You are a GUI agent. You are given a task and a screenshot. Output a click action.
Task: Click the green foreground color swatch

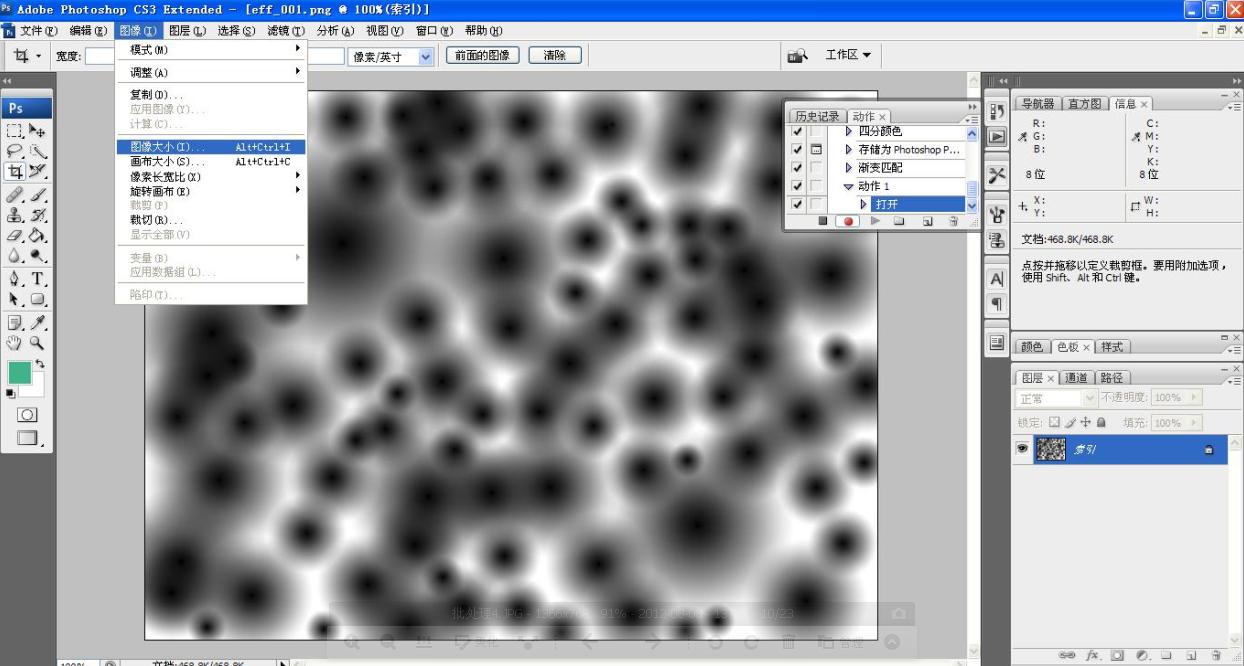click(20, 374)
